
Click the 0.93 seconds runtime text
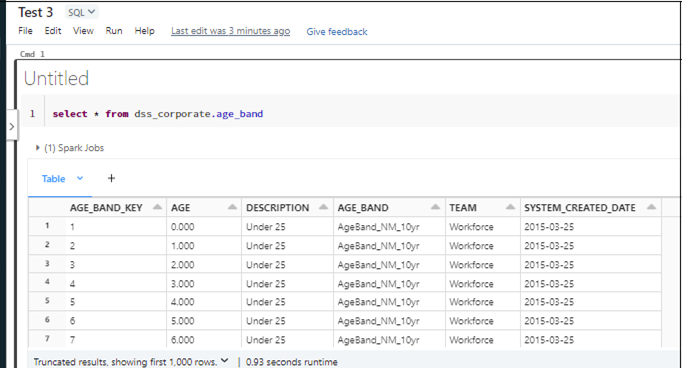point(291,362)
